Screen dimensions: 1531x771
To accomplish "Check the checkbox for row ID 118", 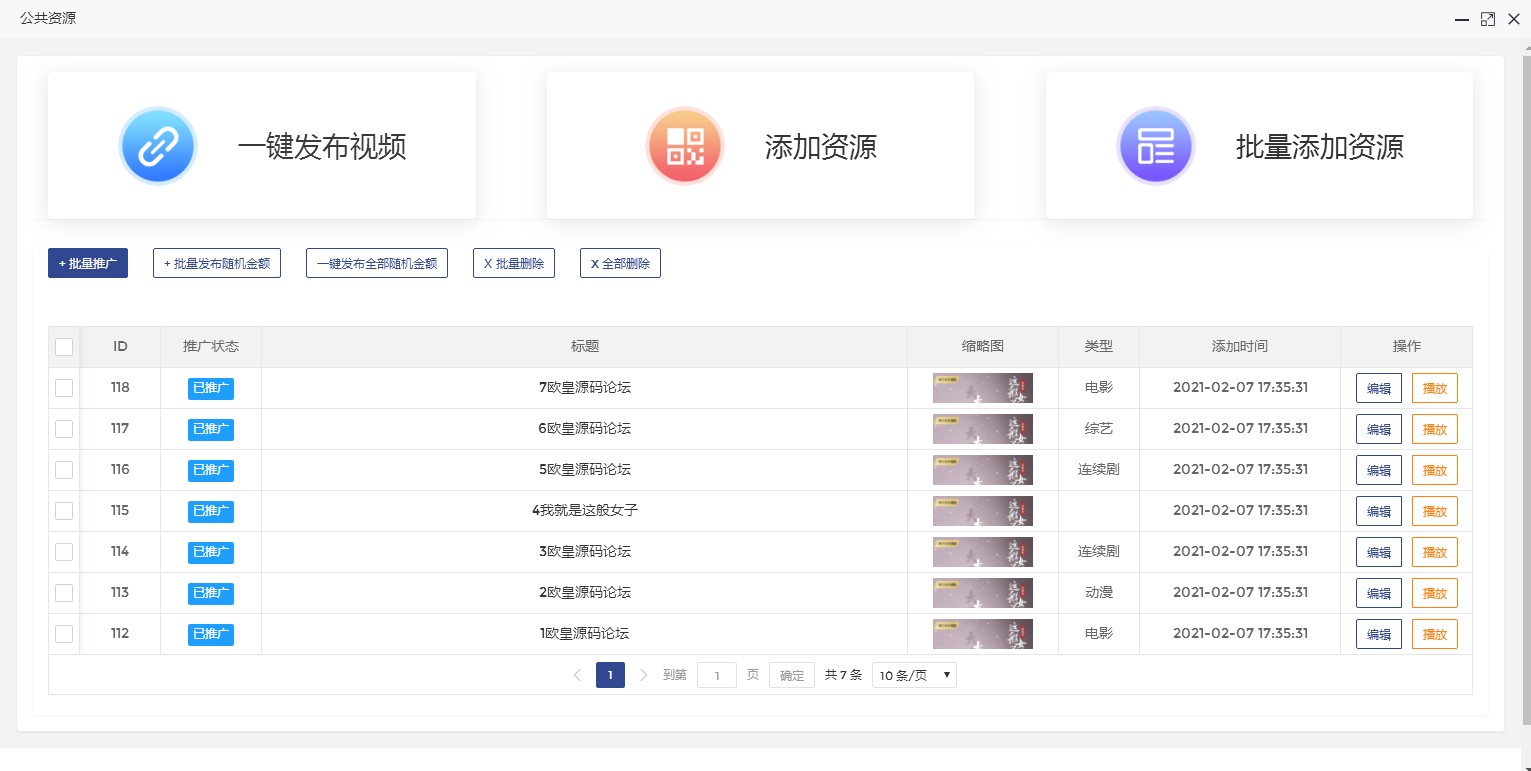I will [x=64, y=387].
